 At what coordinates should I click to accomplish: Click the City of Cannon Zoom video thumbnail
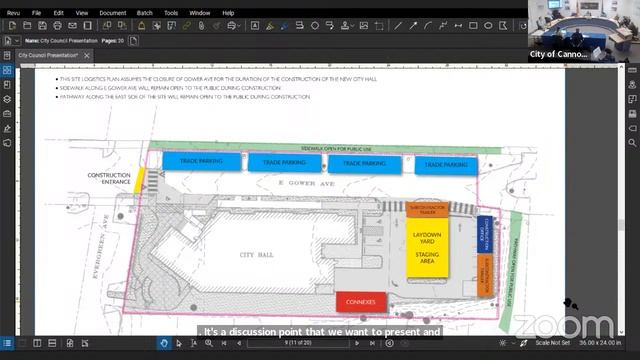click(x=584, y=31)
